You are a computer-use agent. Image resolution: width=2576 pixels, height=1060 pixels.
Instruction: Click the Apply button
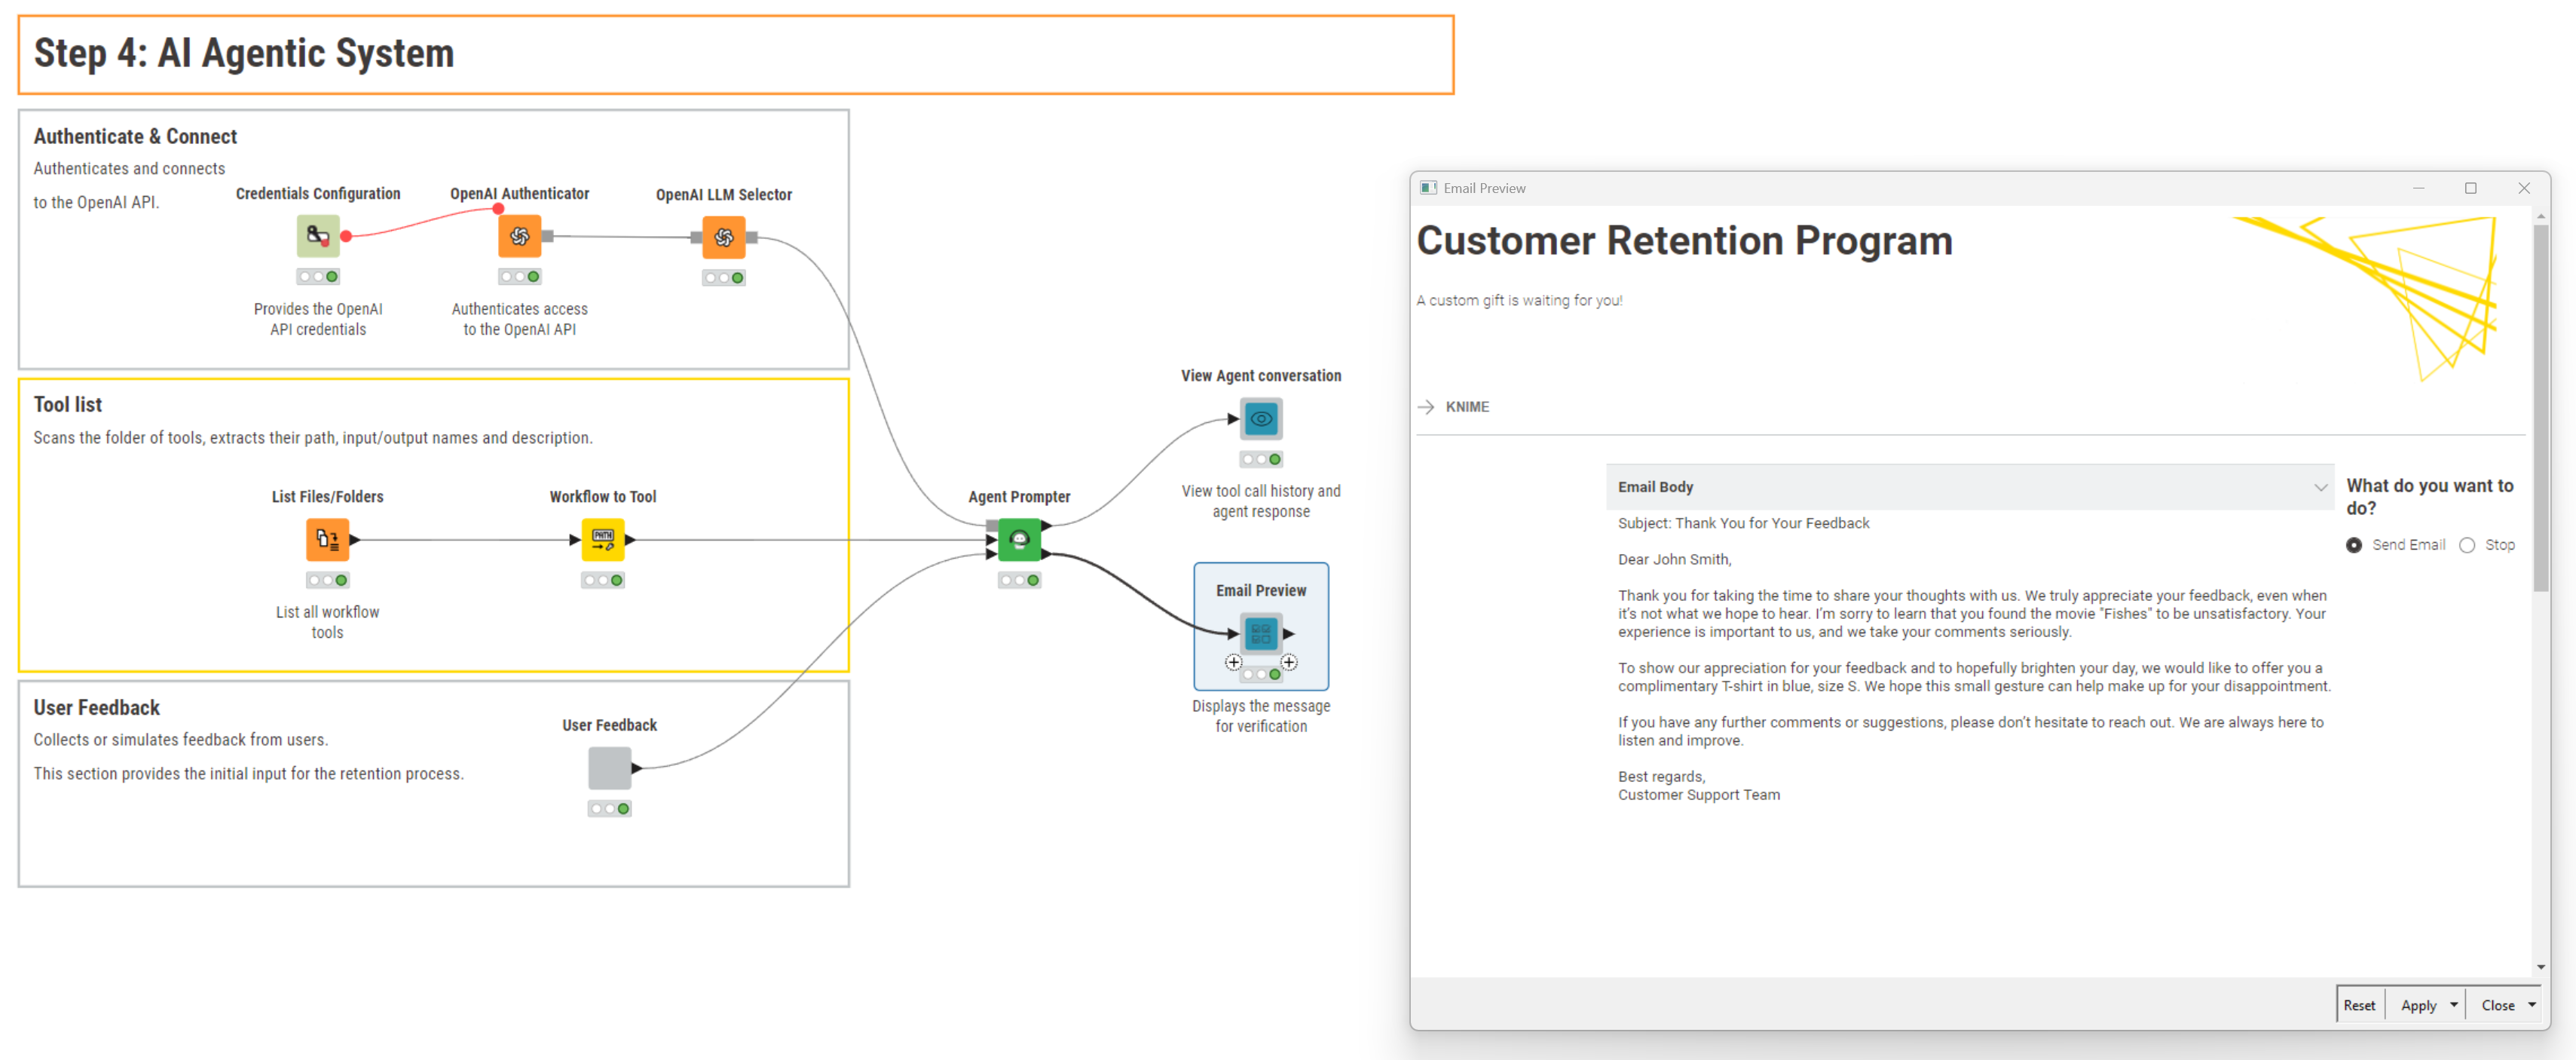(x=2418, y=1005)
